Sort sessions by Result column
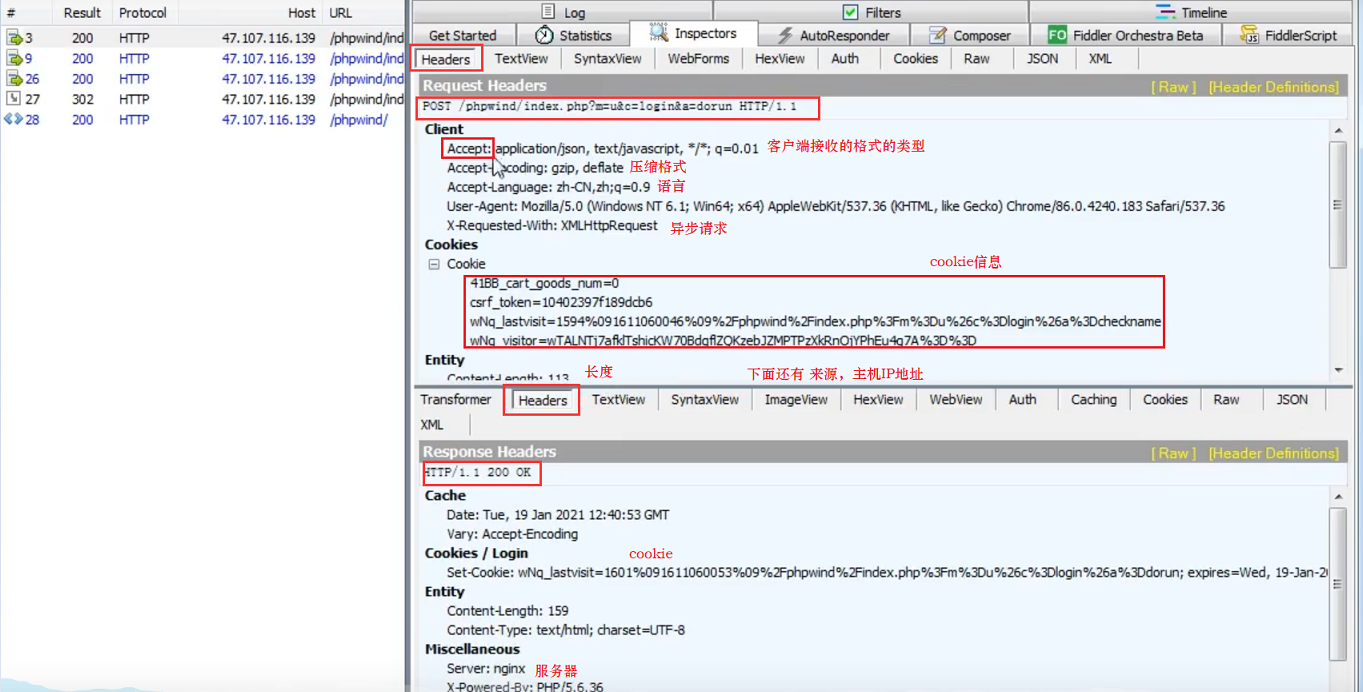The width and height of the screenshot is (1363, 692). [82, 13]
